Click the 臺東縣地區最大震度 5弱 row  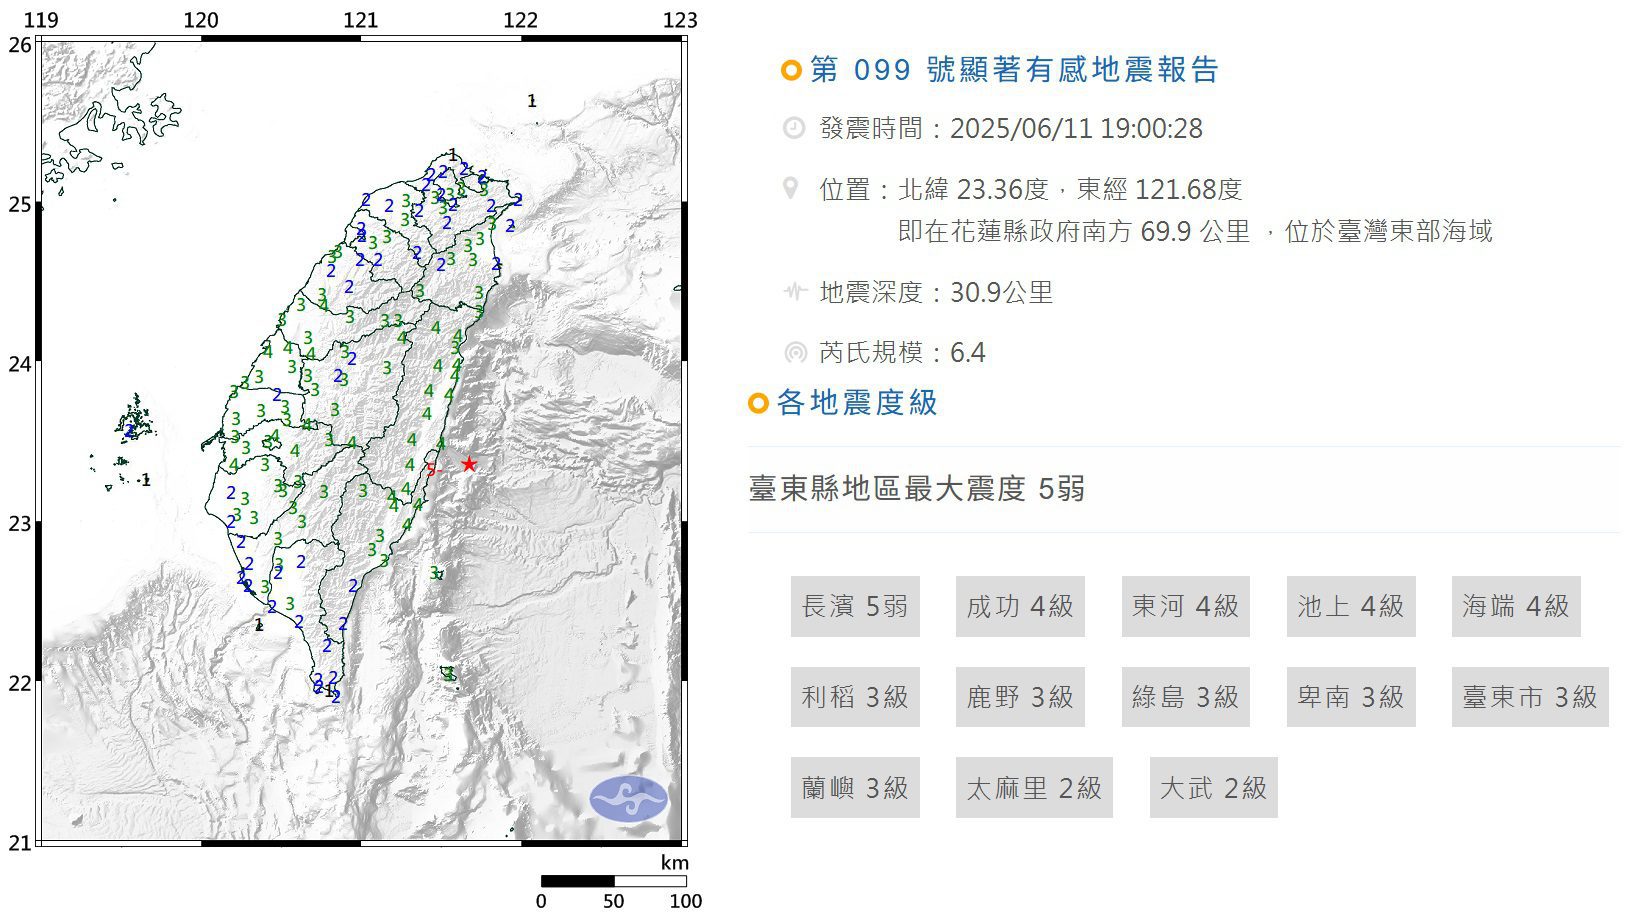[1183, 489]
